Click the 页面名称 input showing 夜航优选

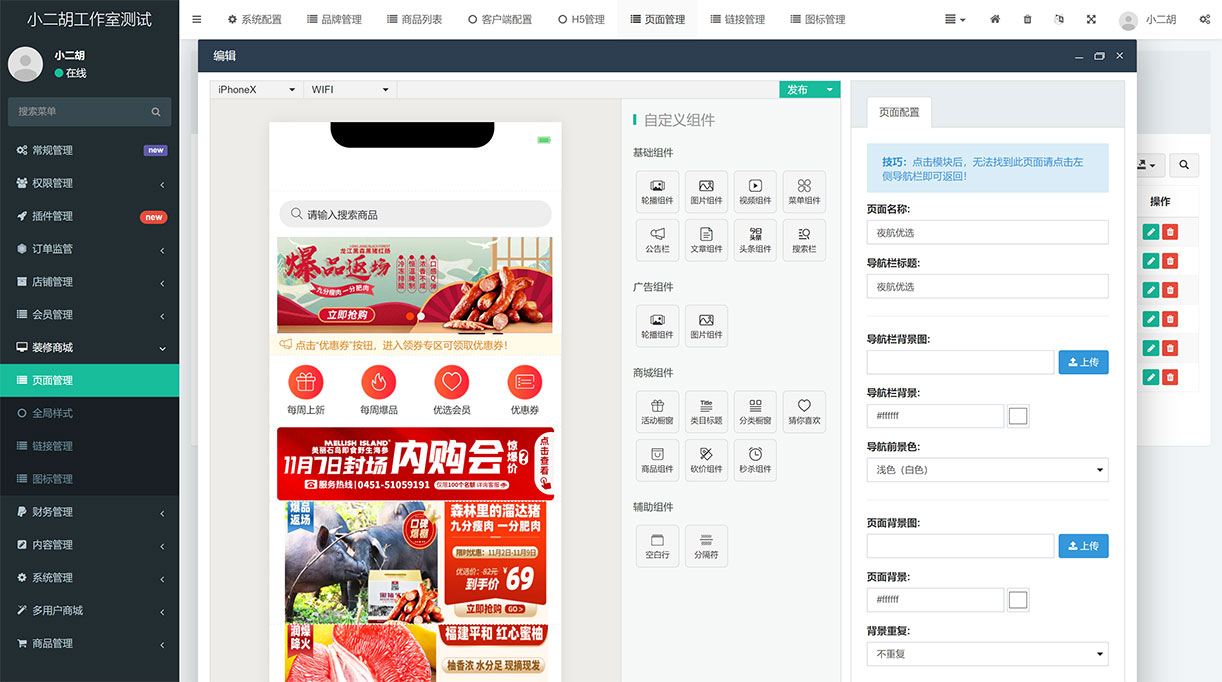[x=987, y=232]
